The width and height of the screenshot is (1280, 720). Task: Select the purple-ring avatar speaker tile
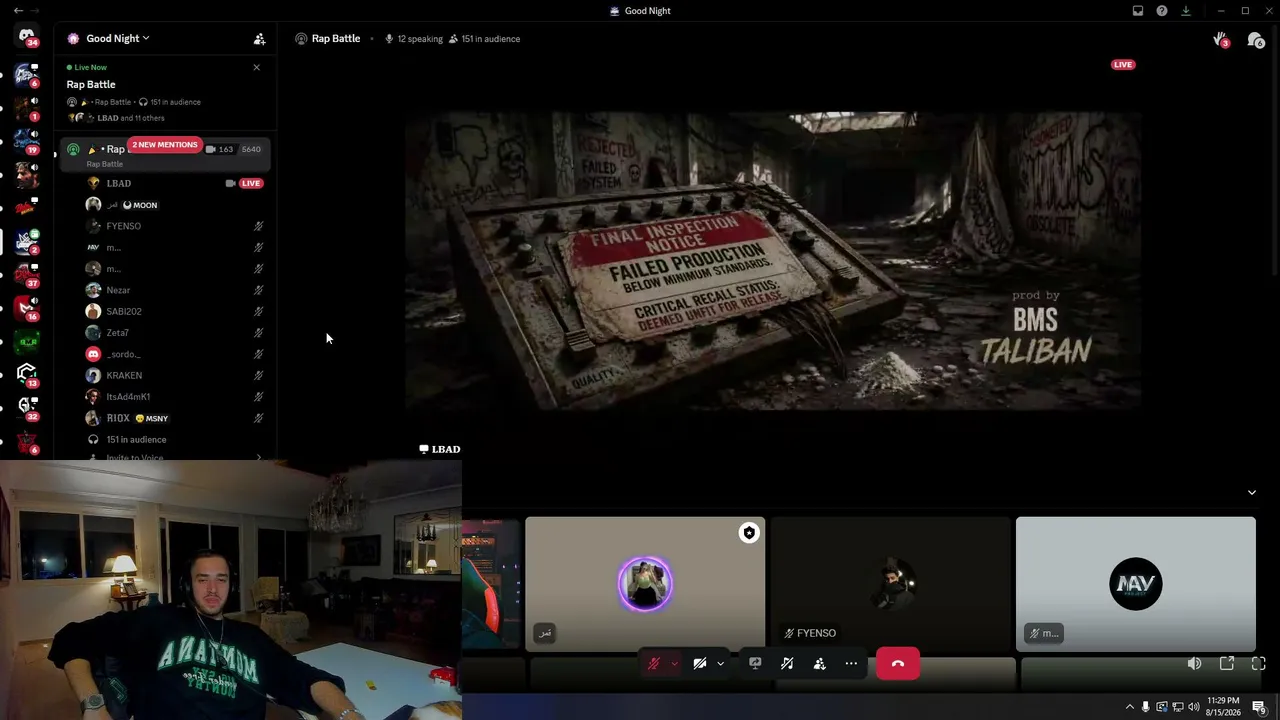click(645, 584)
